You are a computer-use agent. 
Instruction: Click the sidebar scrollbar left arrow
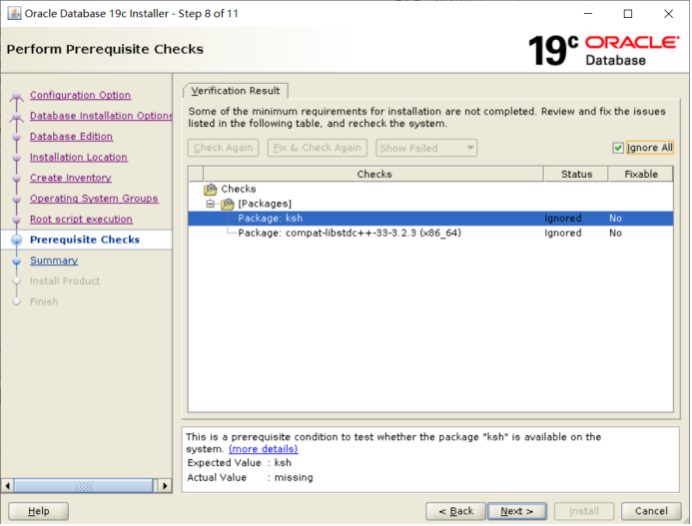(7, 486)
